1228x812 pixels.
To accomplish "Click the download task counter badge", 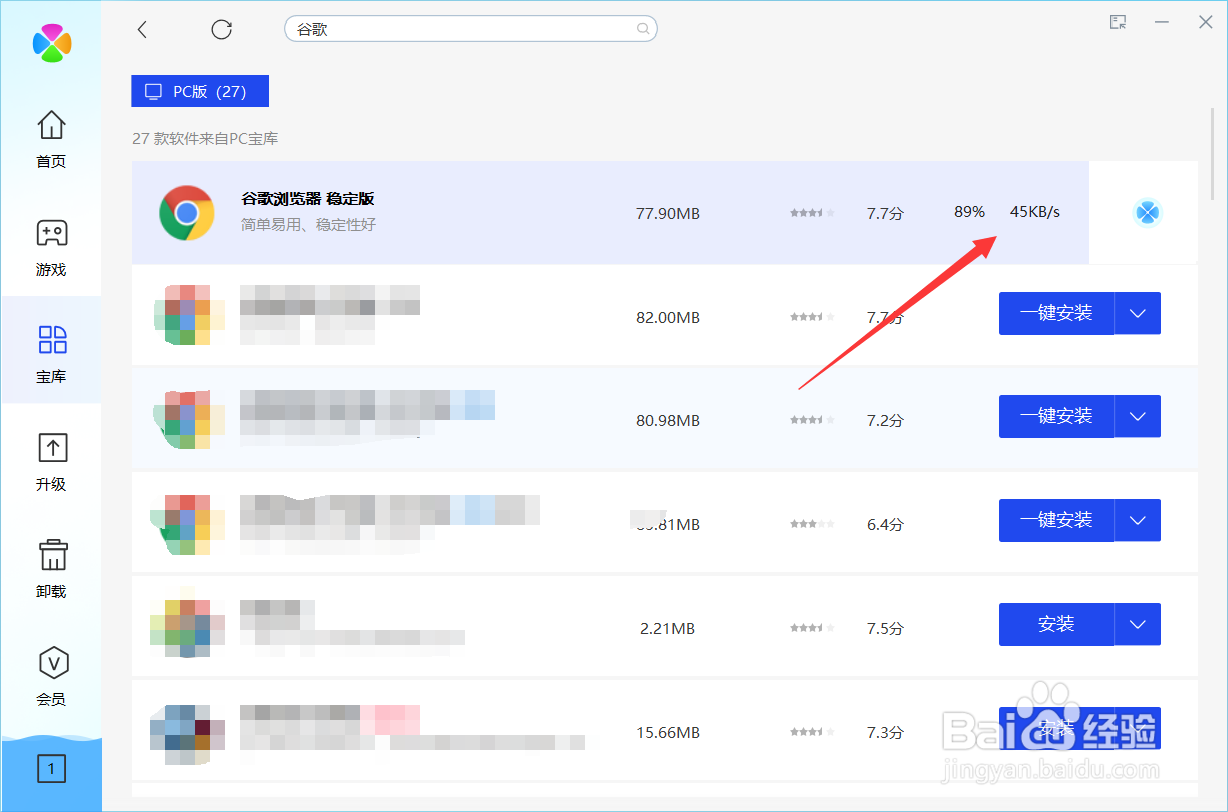I will coord(51,768).
